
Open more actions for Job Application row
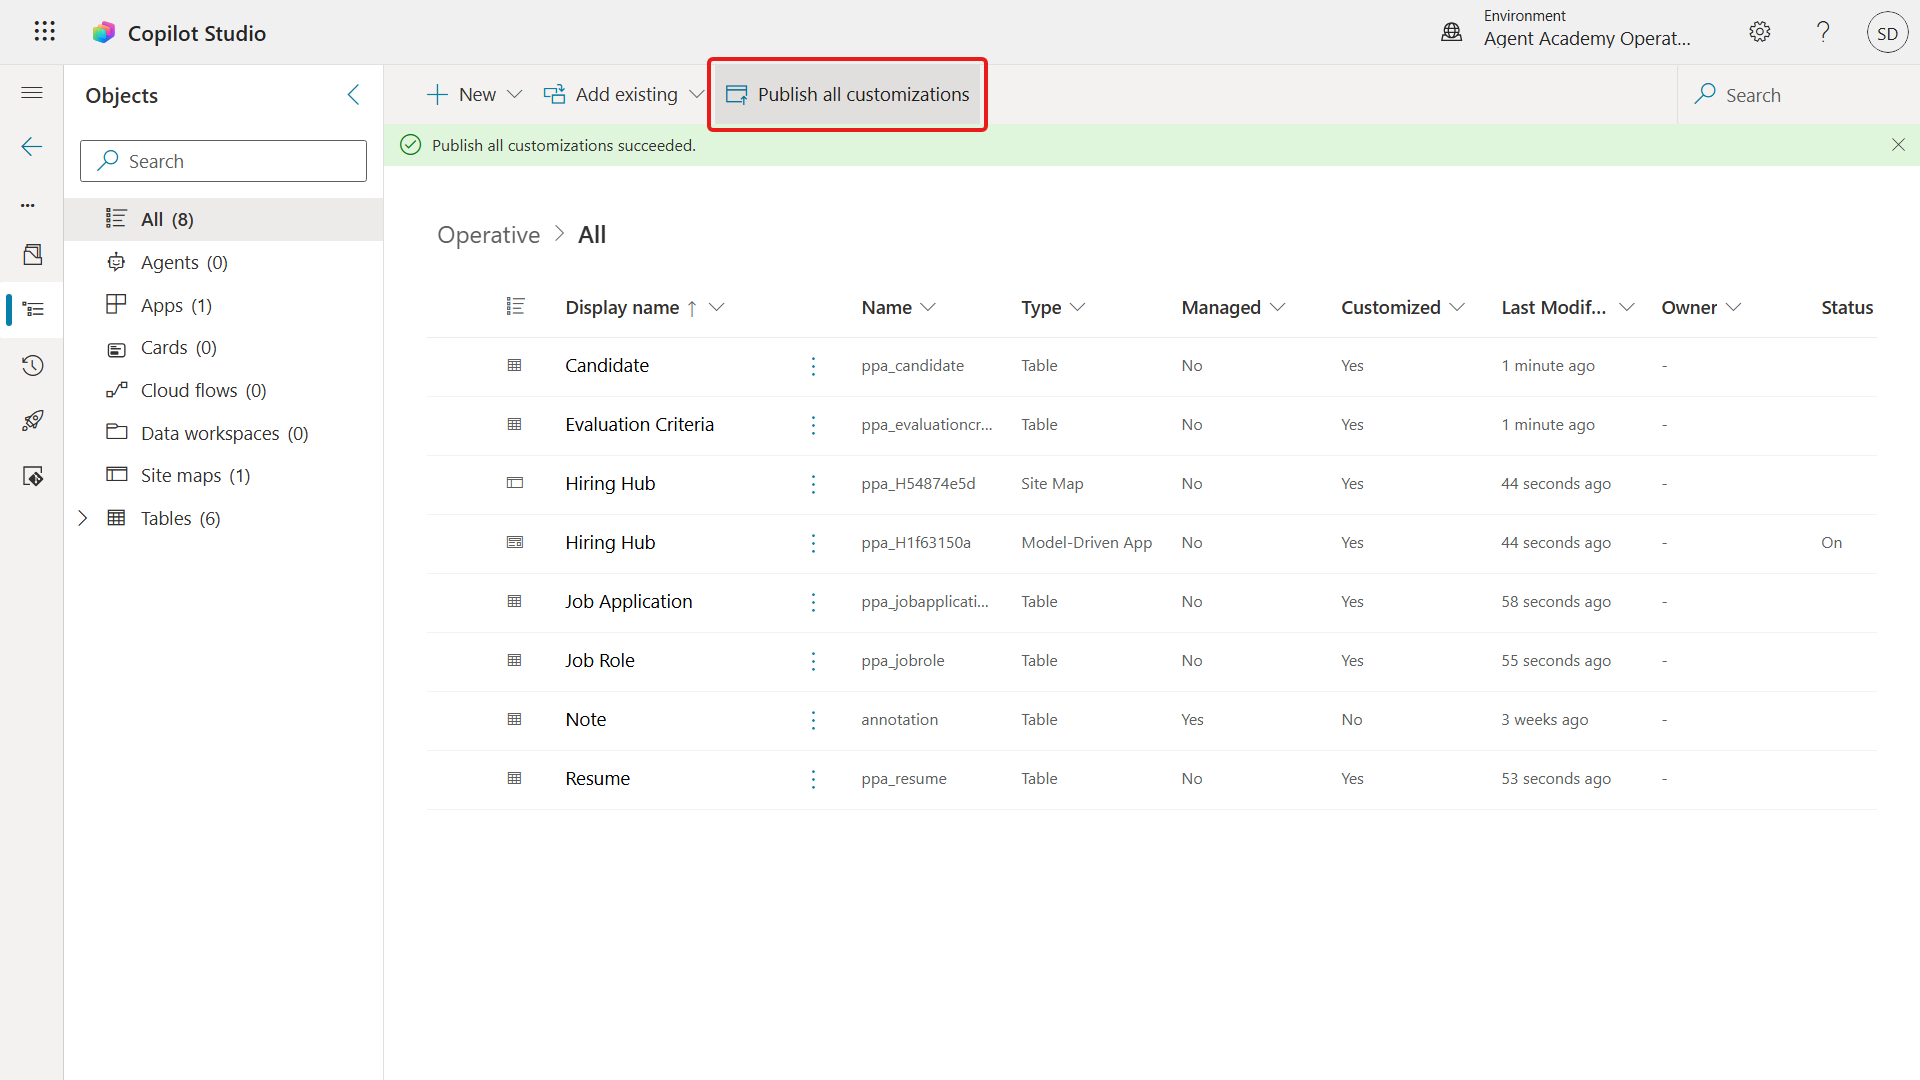[813, 602]
